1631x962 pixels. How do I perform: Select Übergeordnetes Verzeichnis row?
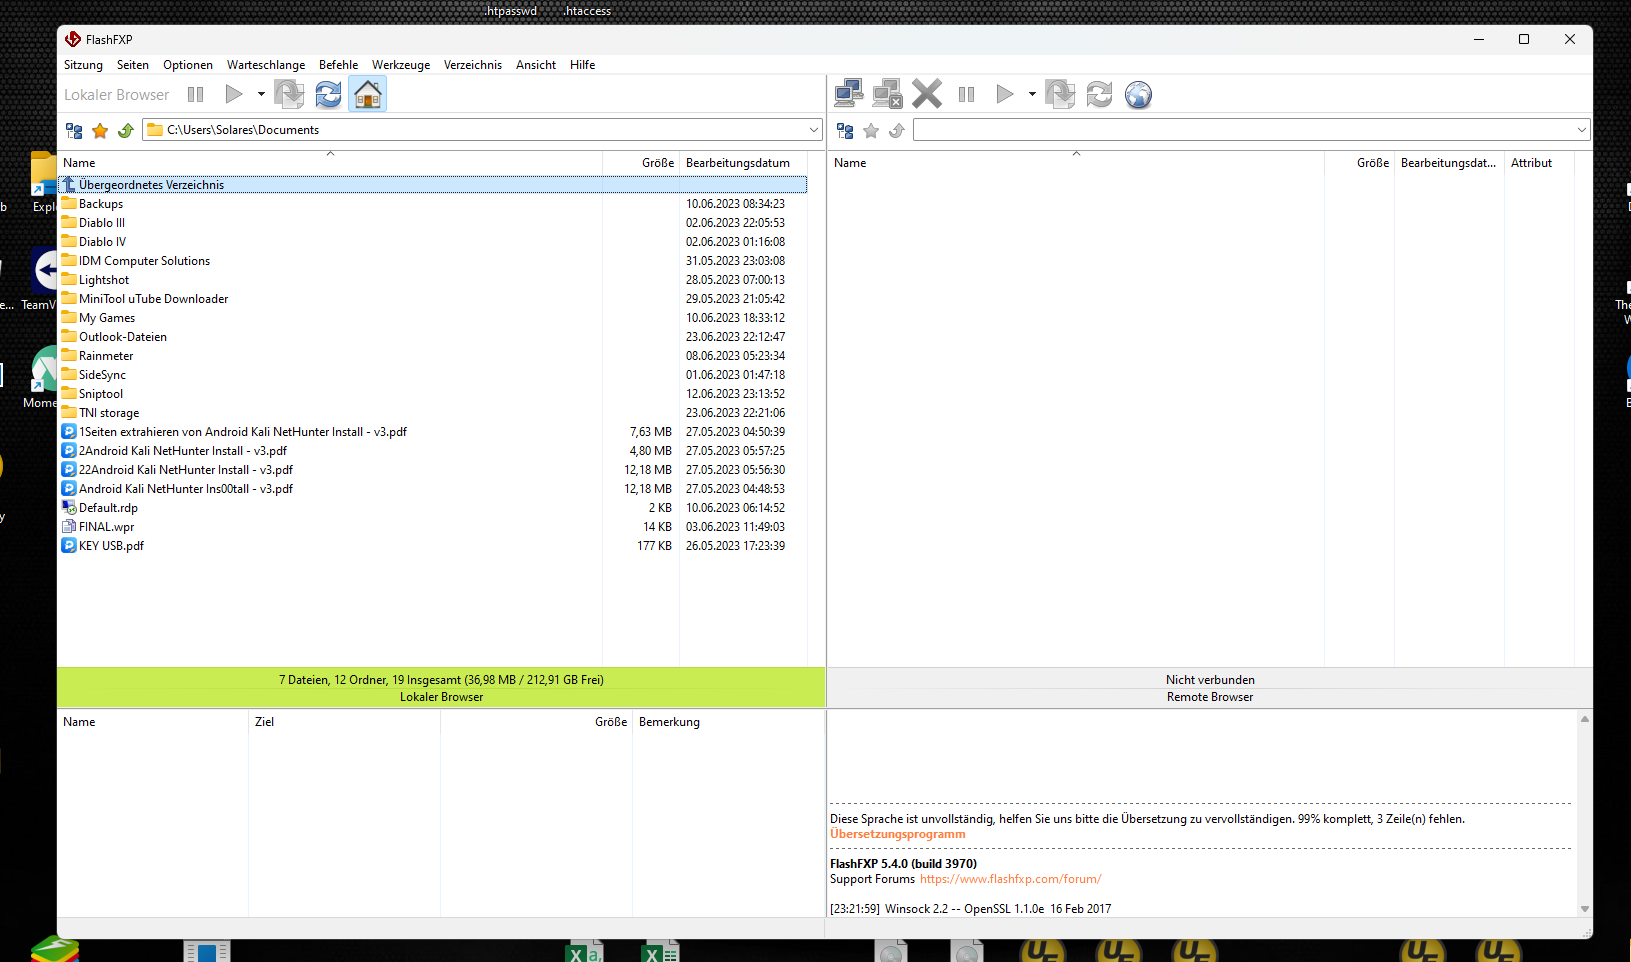[433, 185]
